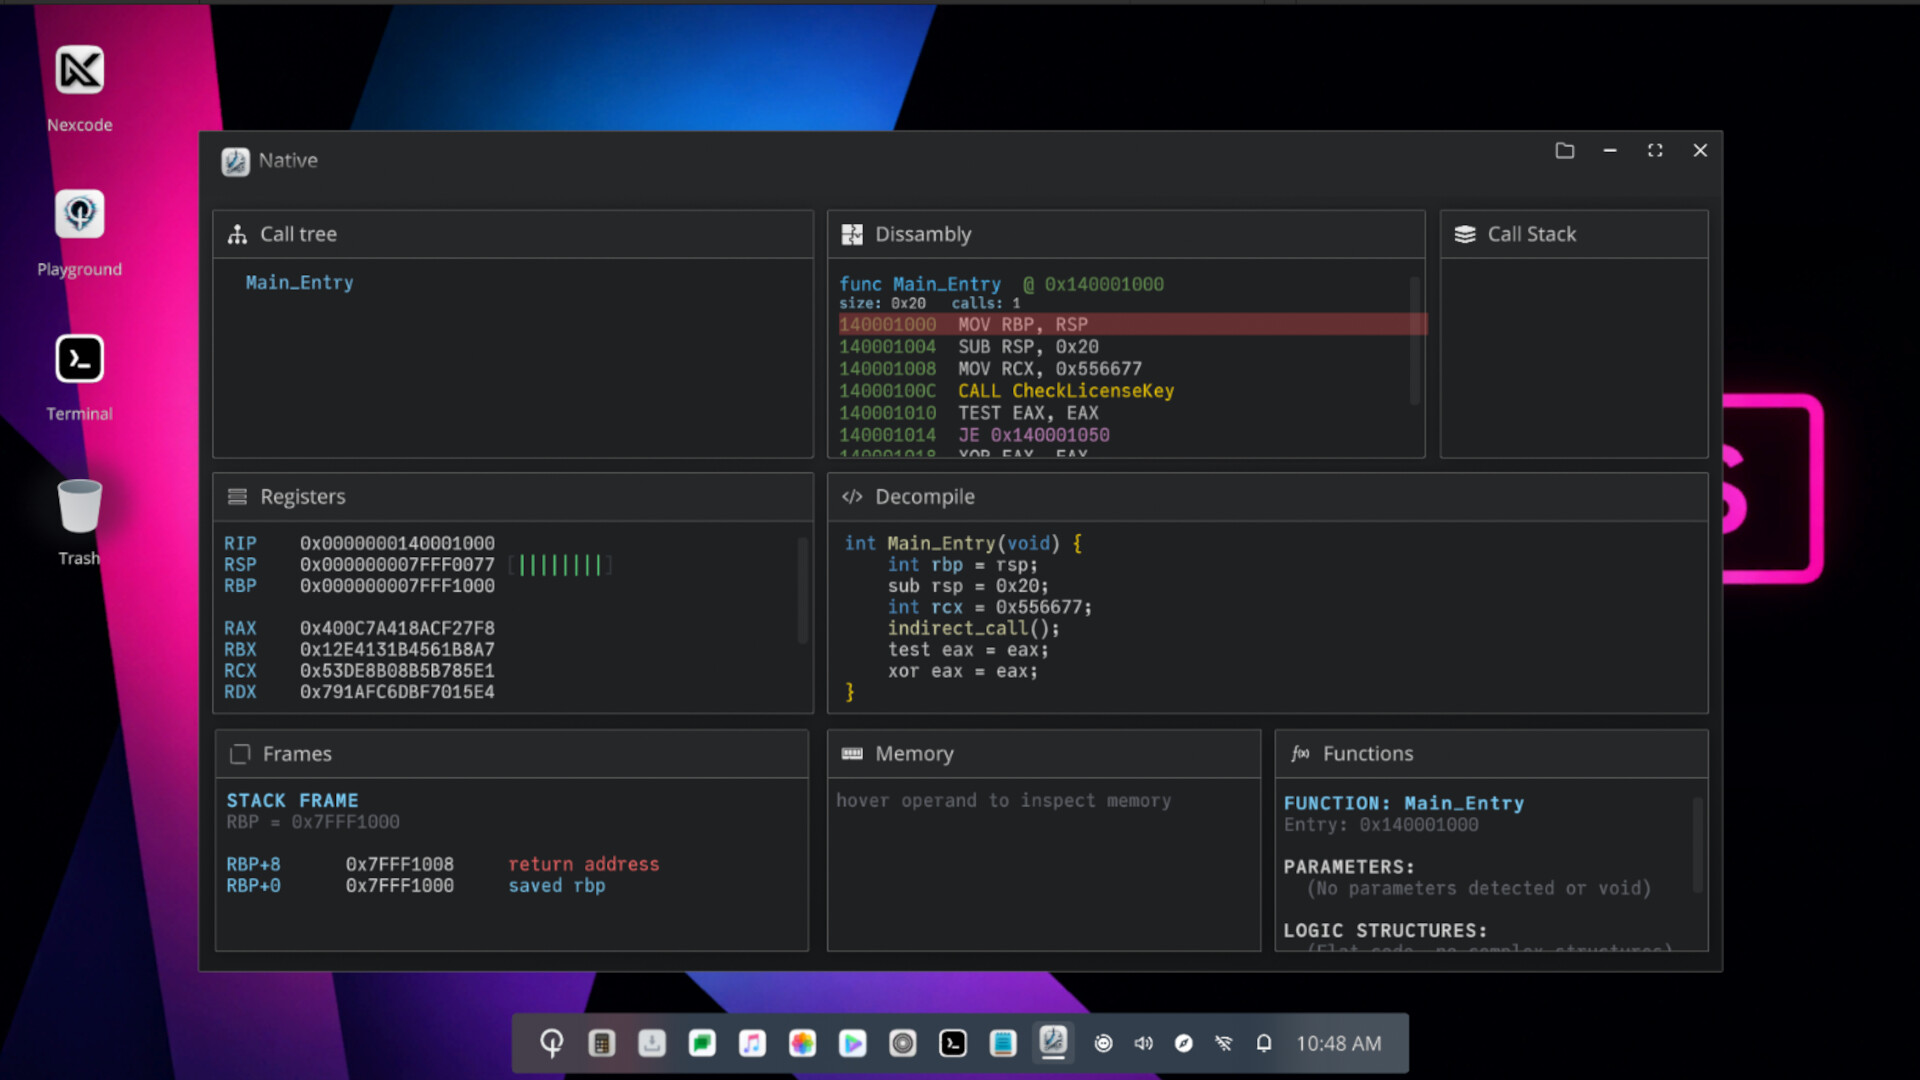Click the Call tree panel icon
This screenshot has width=1920, height=1080.
coord(237,234)
